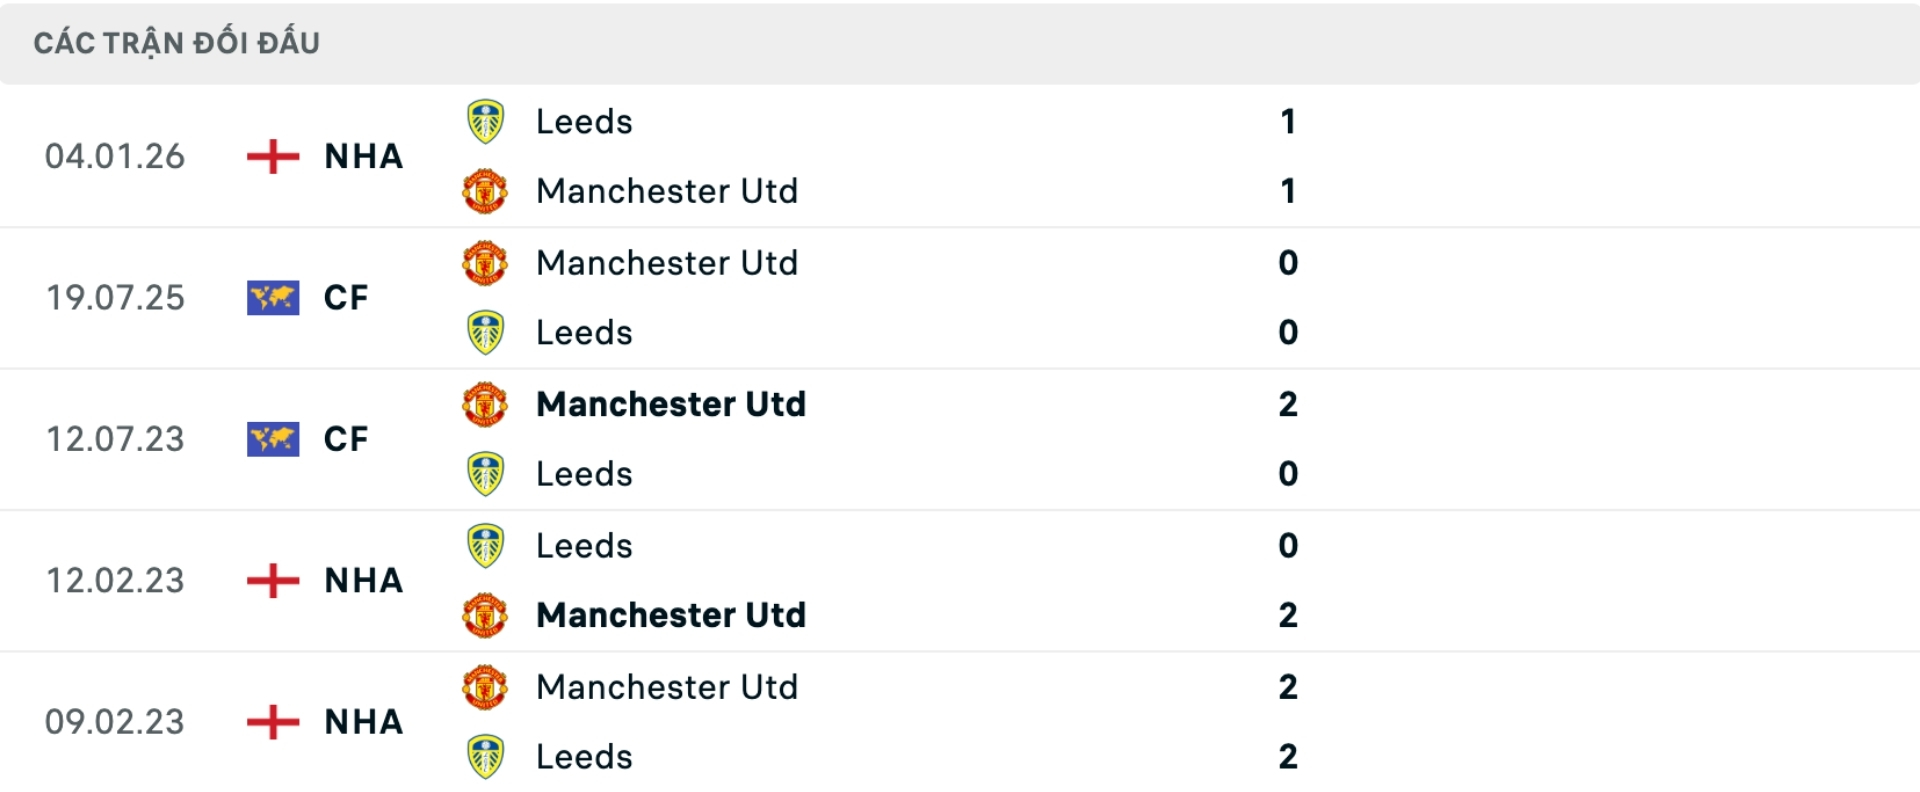Click England flag icon beside 12.02.23
The image size is (1920, 792).
[x=273, y=581]
